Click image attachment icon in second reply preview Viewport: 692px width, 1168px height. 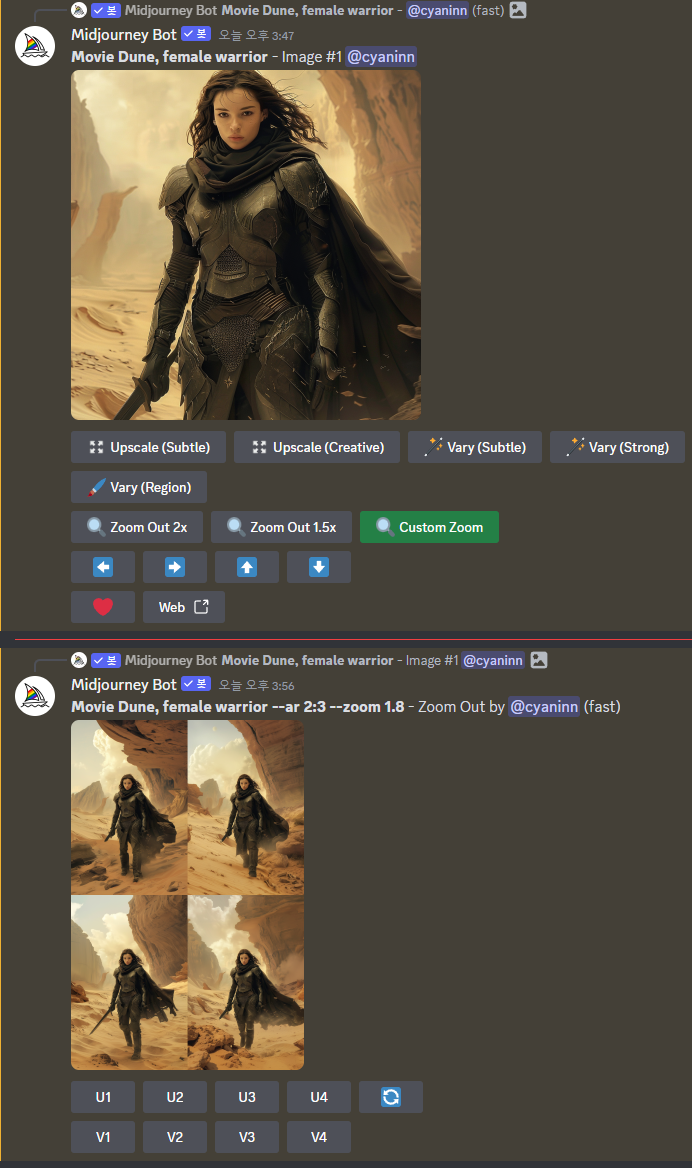539,661
